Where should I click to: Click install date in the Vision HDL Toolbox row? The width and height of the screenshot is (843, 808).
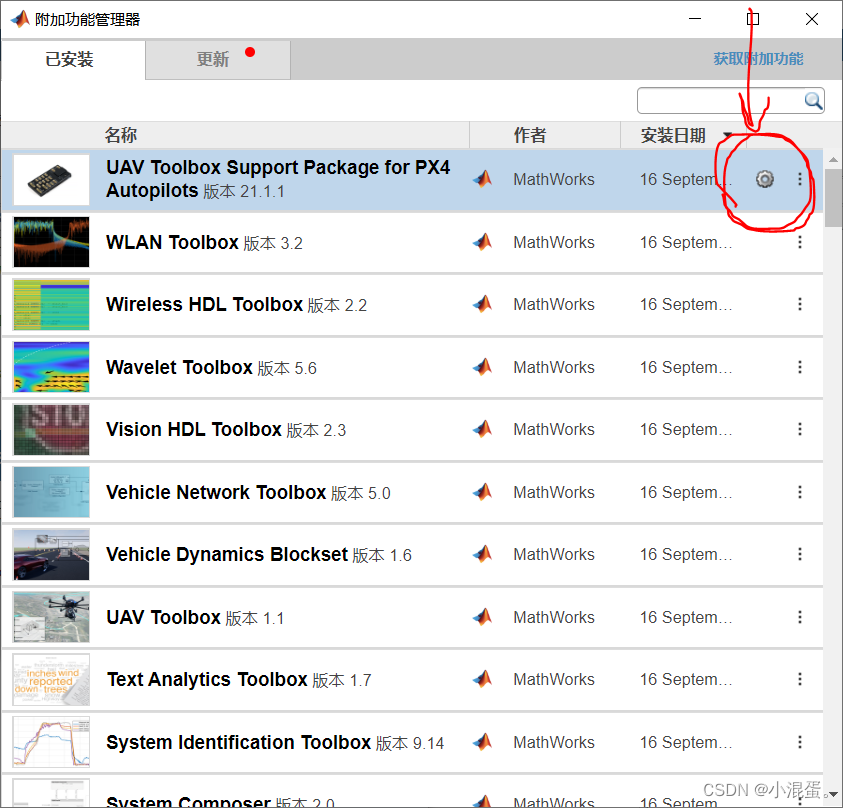click(685, 429)
